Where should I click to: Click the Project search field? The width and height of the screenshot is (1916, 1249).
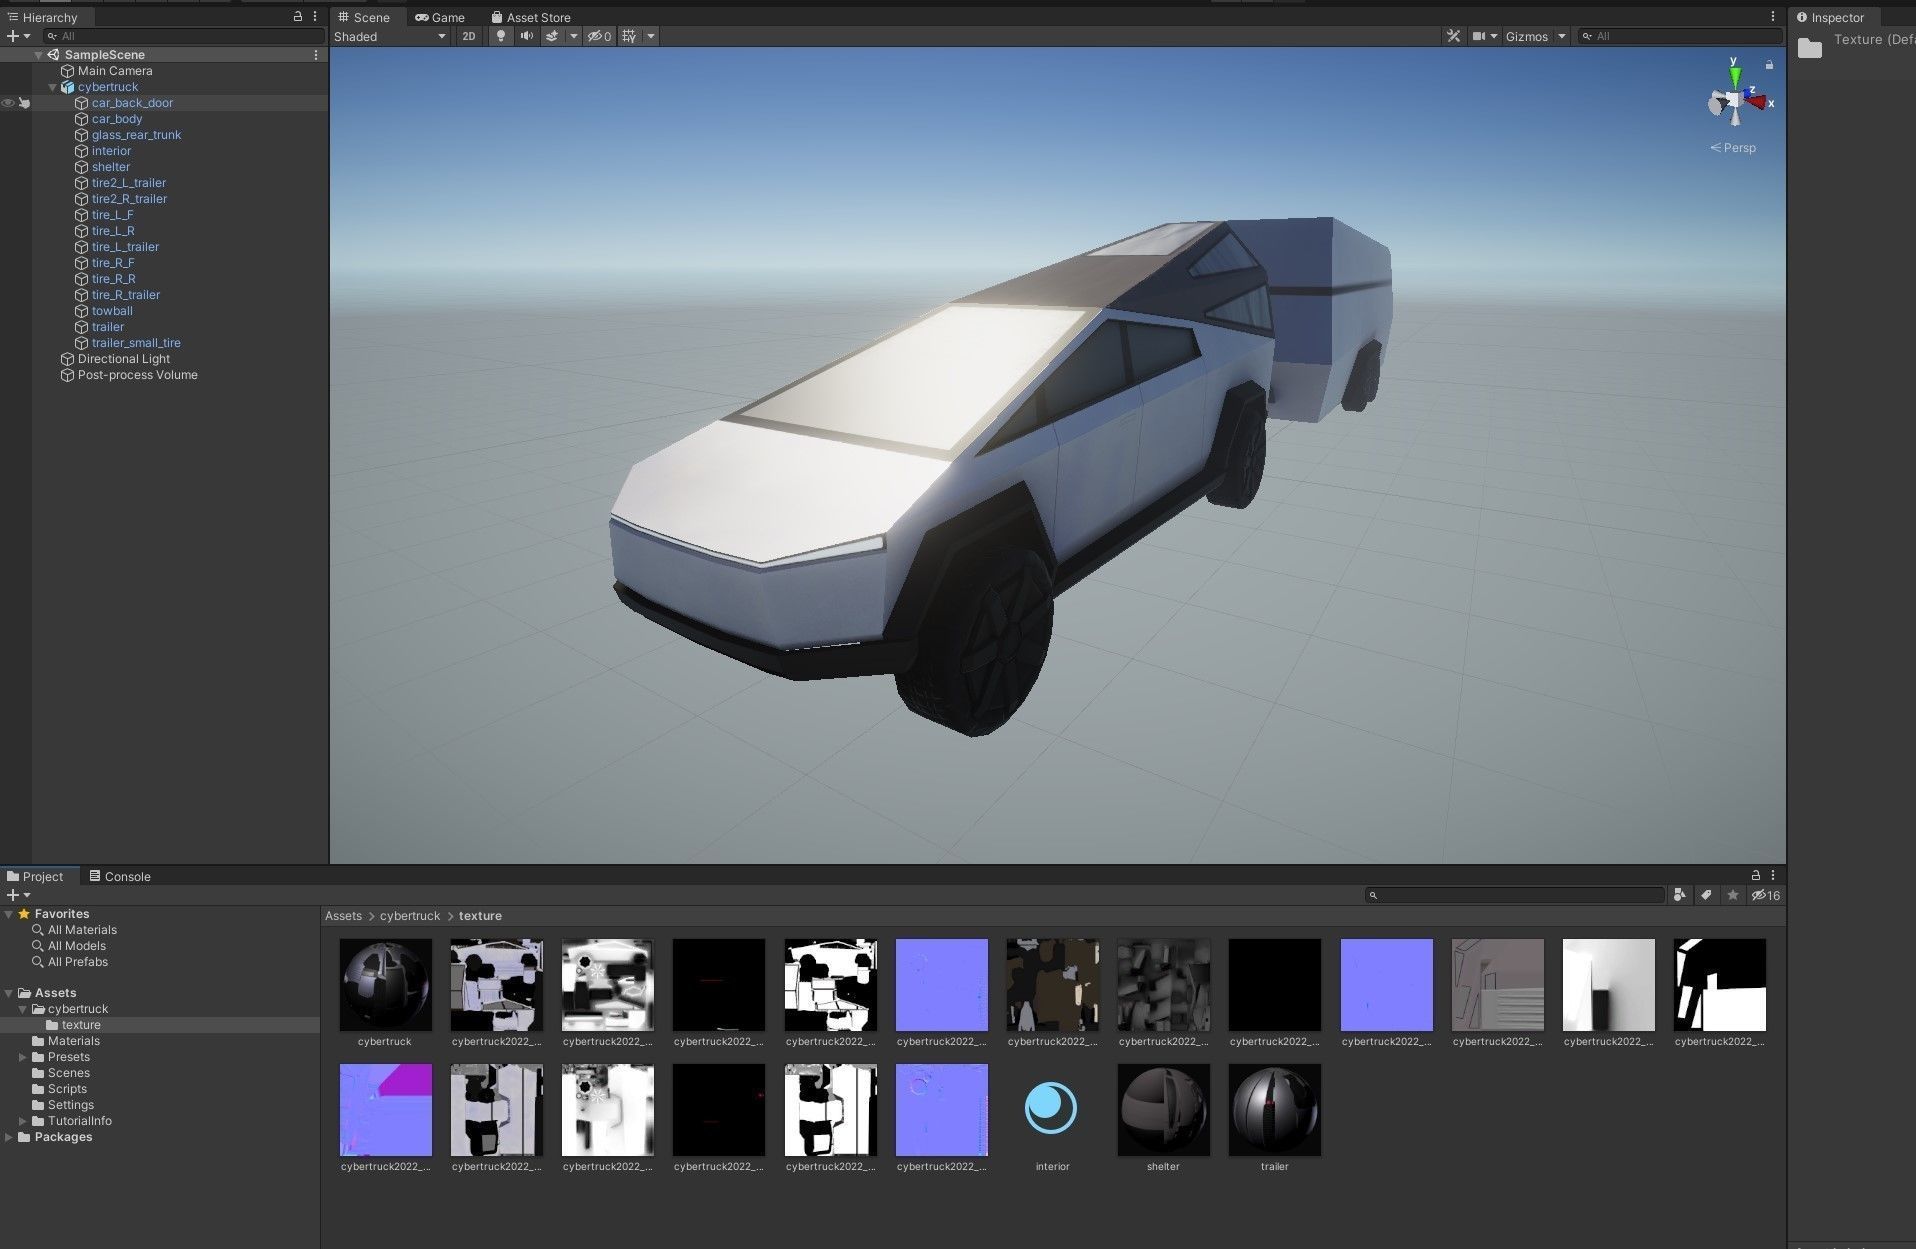pos(1514,895)
